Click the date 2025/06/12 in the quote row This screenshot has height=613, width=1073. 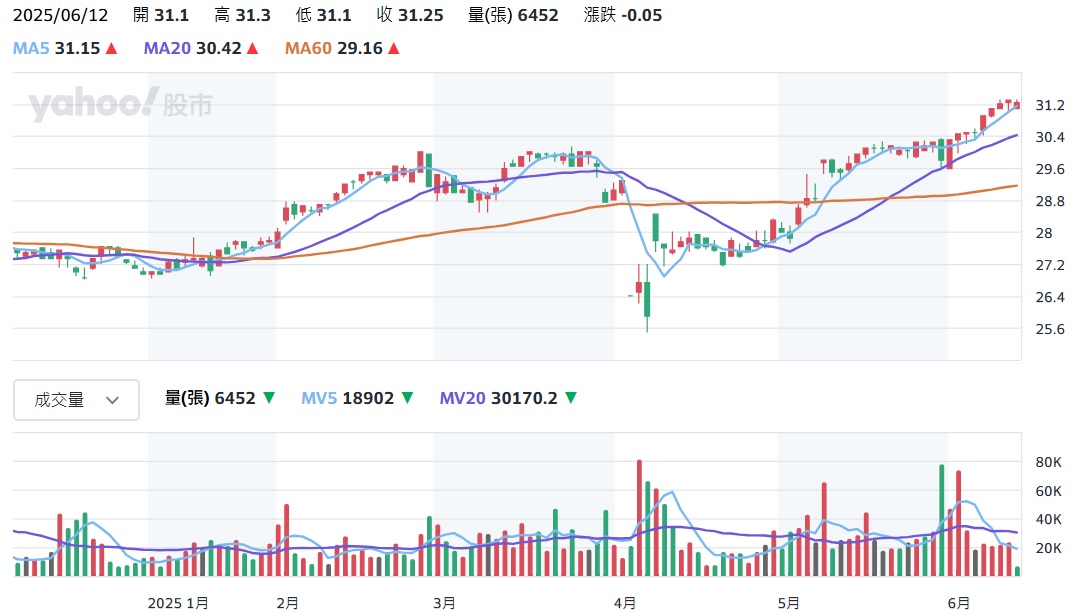(60, 15)
